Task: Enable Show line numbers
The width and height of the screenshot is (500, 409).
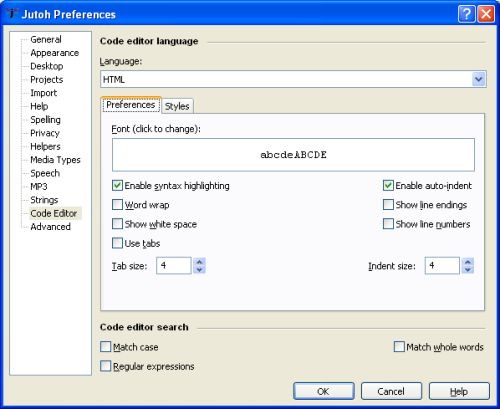Action: pos(388,224)
